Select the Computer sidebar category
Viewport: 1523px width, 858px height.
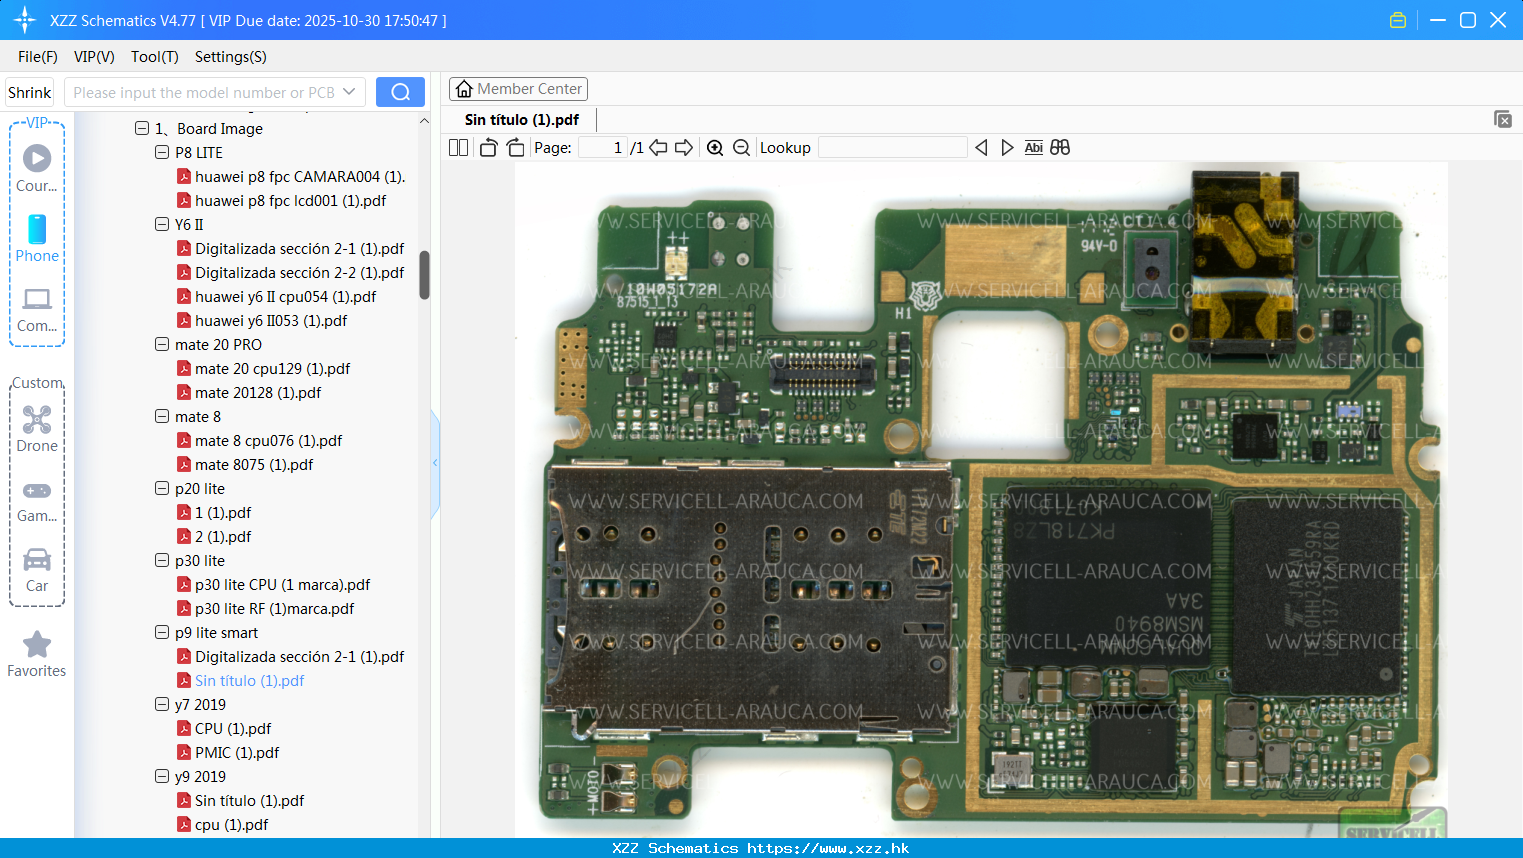click(x=37, y=309)
